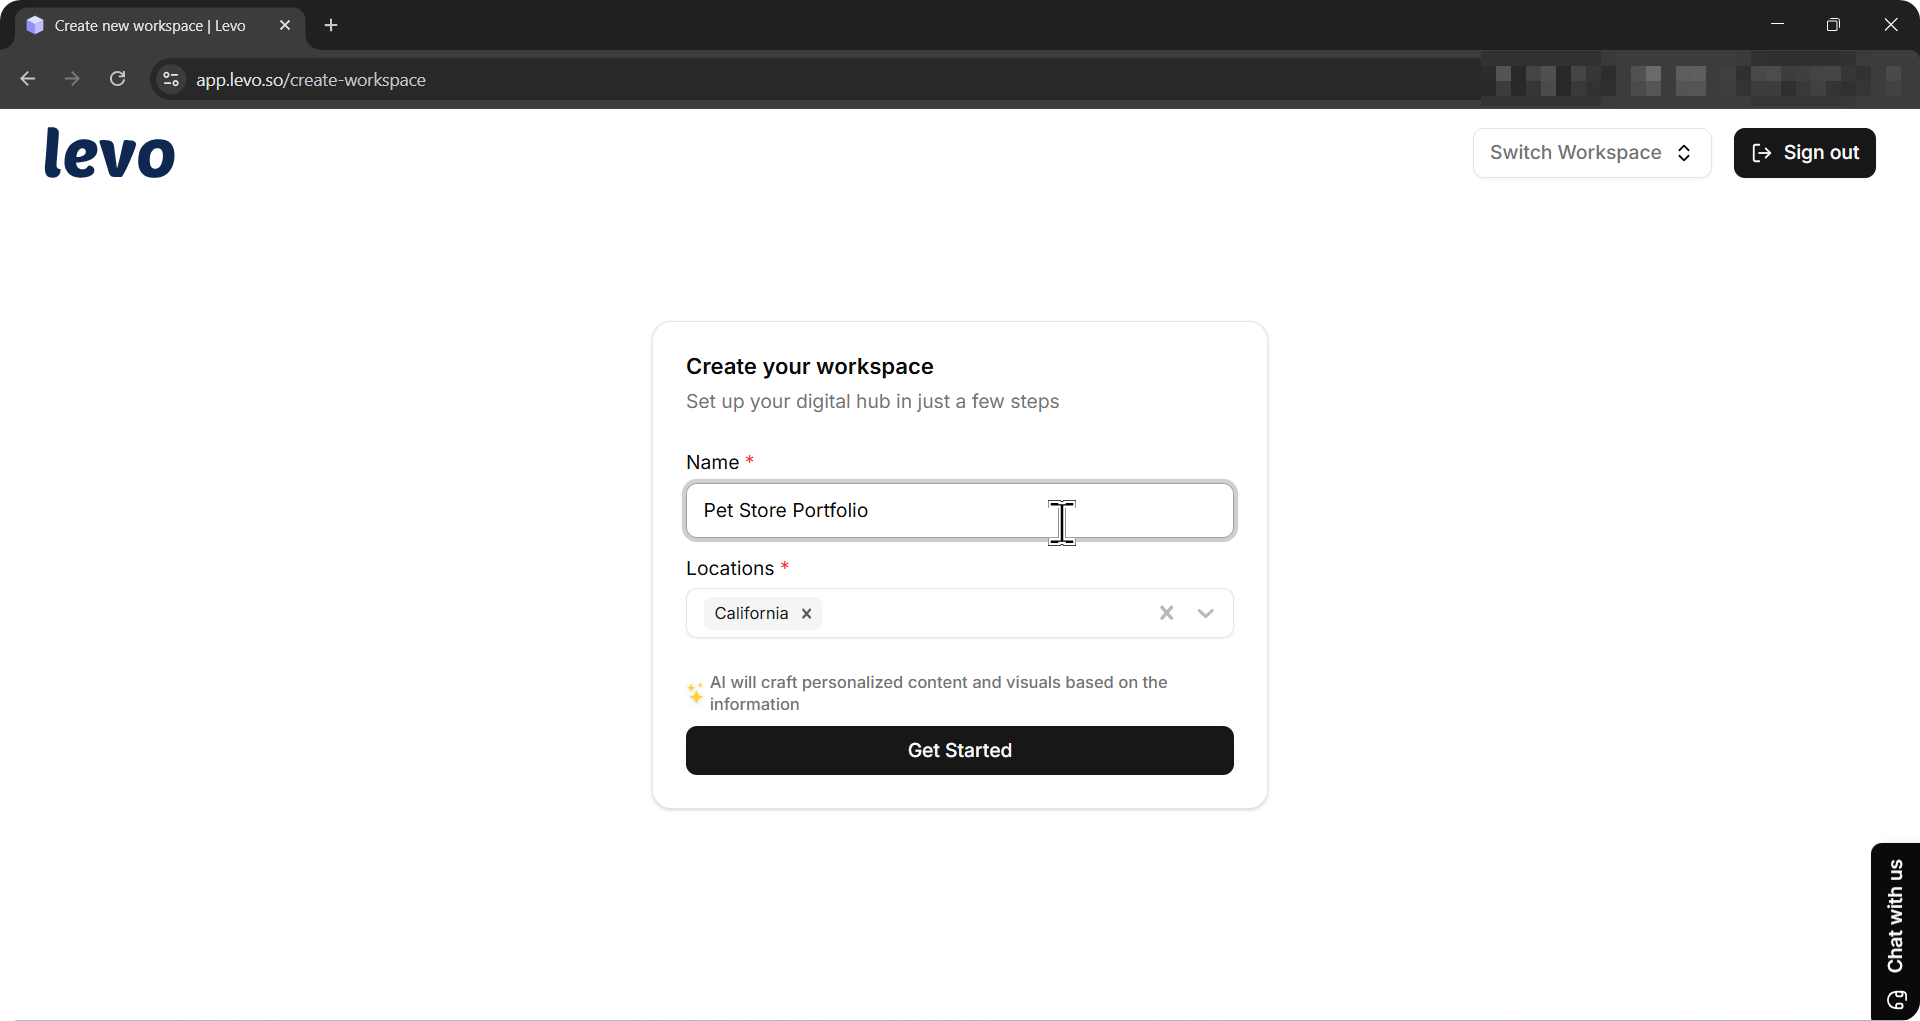Open the Chat with us widget
The height and width of the screenshot is (1021, 1920).
1895,930
